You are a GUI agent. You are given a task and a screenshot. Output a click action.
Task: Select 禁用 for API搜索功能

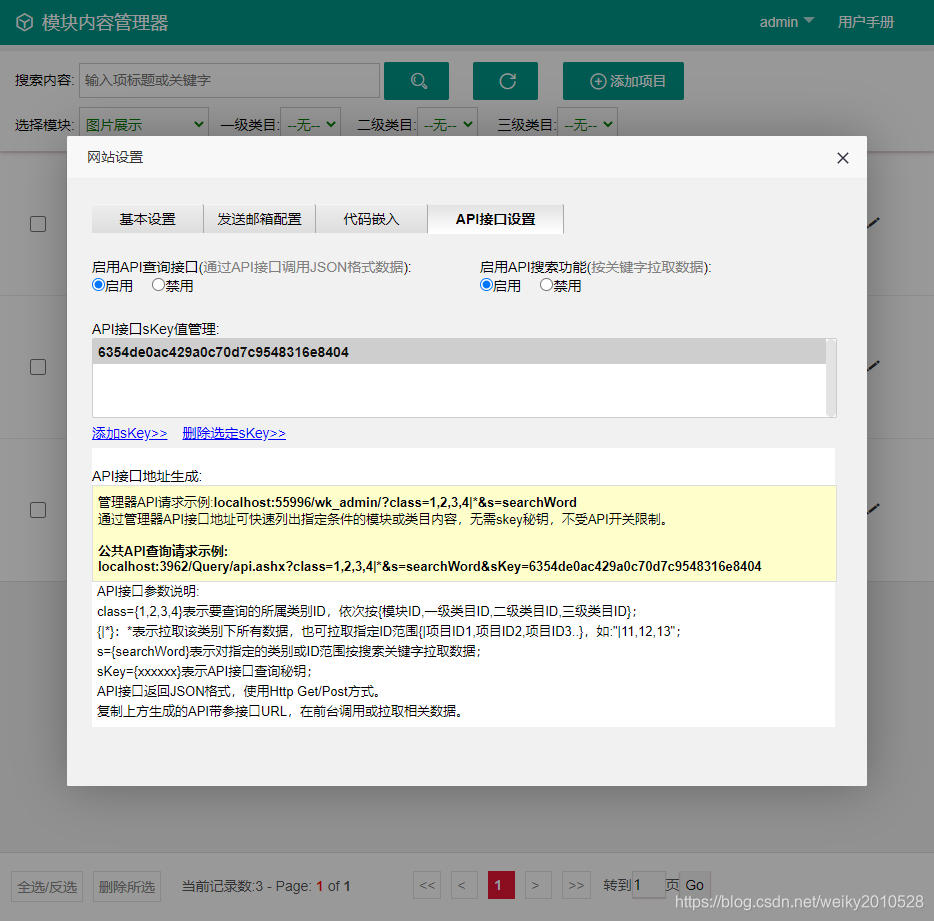point(546,285)
